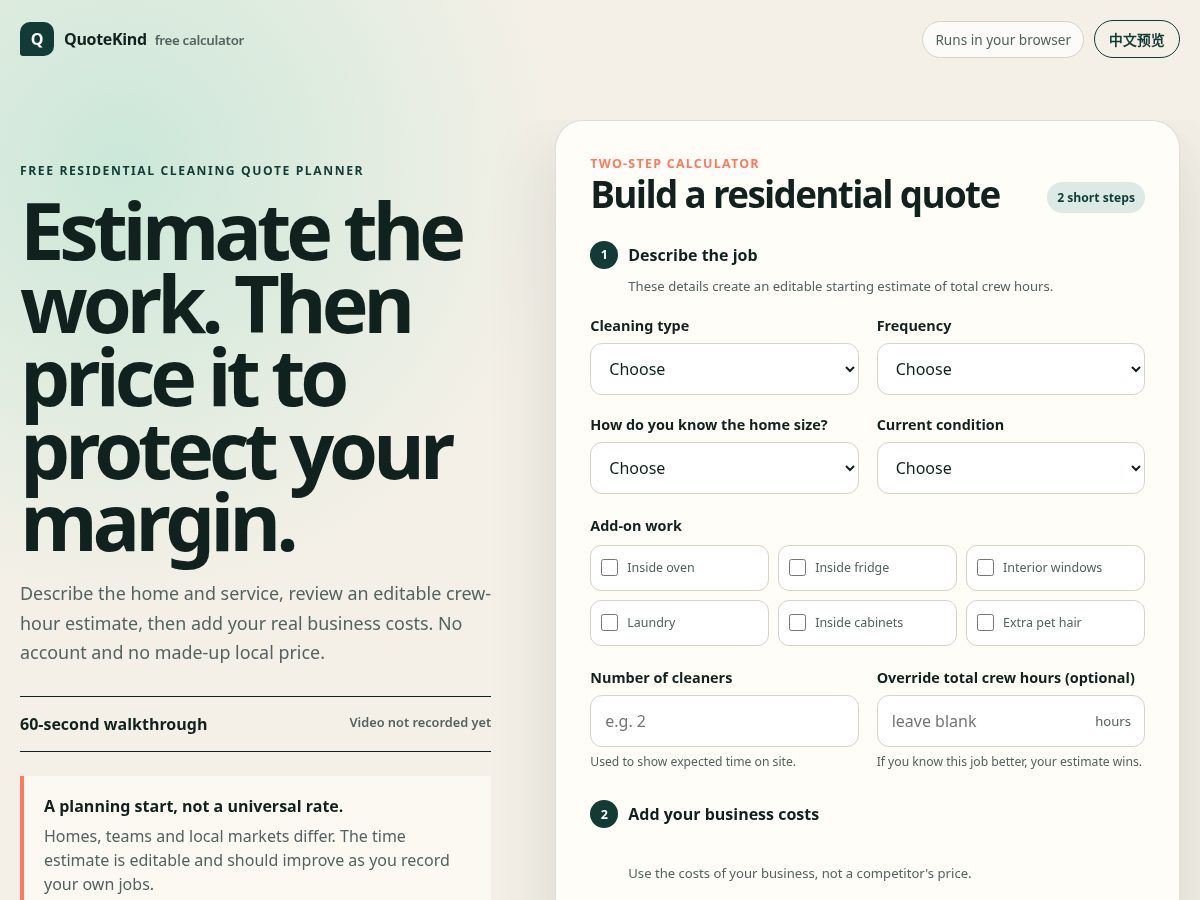This screenshot has width=1200, height=900.
Task: Click the Describe the job heading
Action: pos(693,255)
